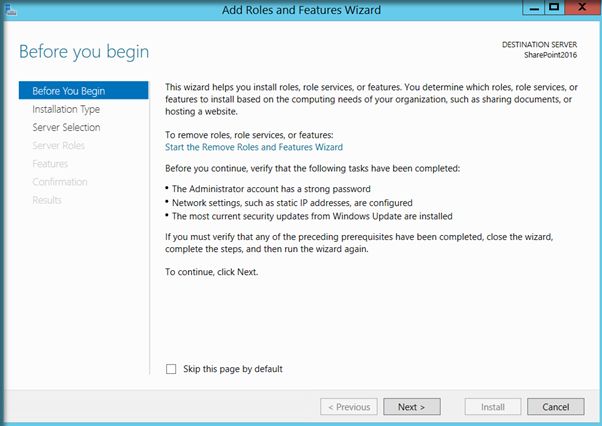Click the Next button
Image resolution: width=602 pixels, height=426 pixels.
[411, 407]
